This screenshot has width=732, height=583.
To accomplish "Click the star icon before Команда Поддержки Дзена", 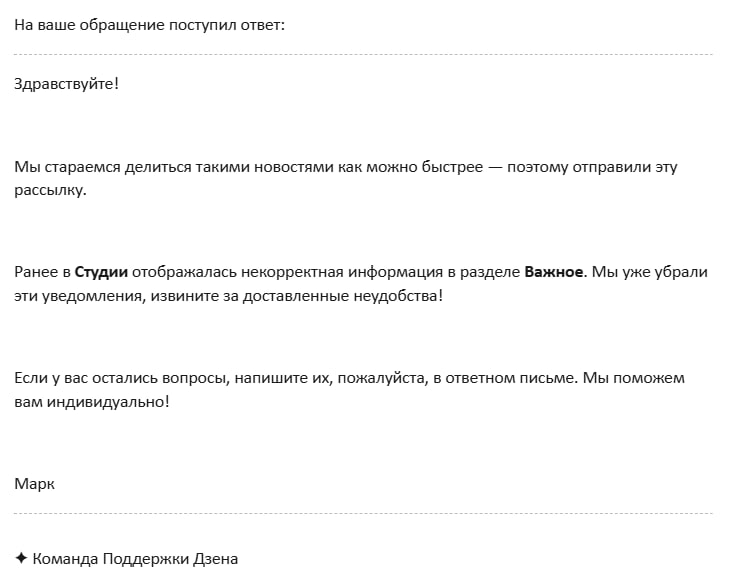I will point(21,559).
